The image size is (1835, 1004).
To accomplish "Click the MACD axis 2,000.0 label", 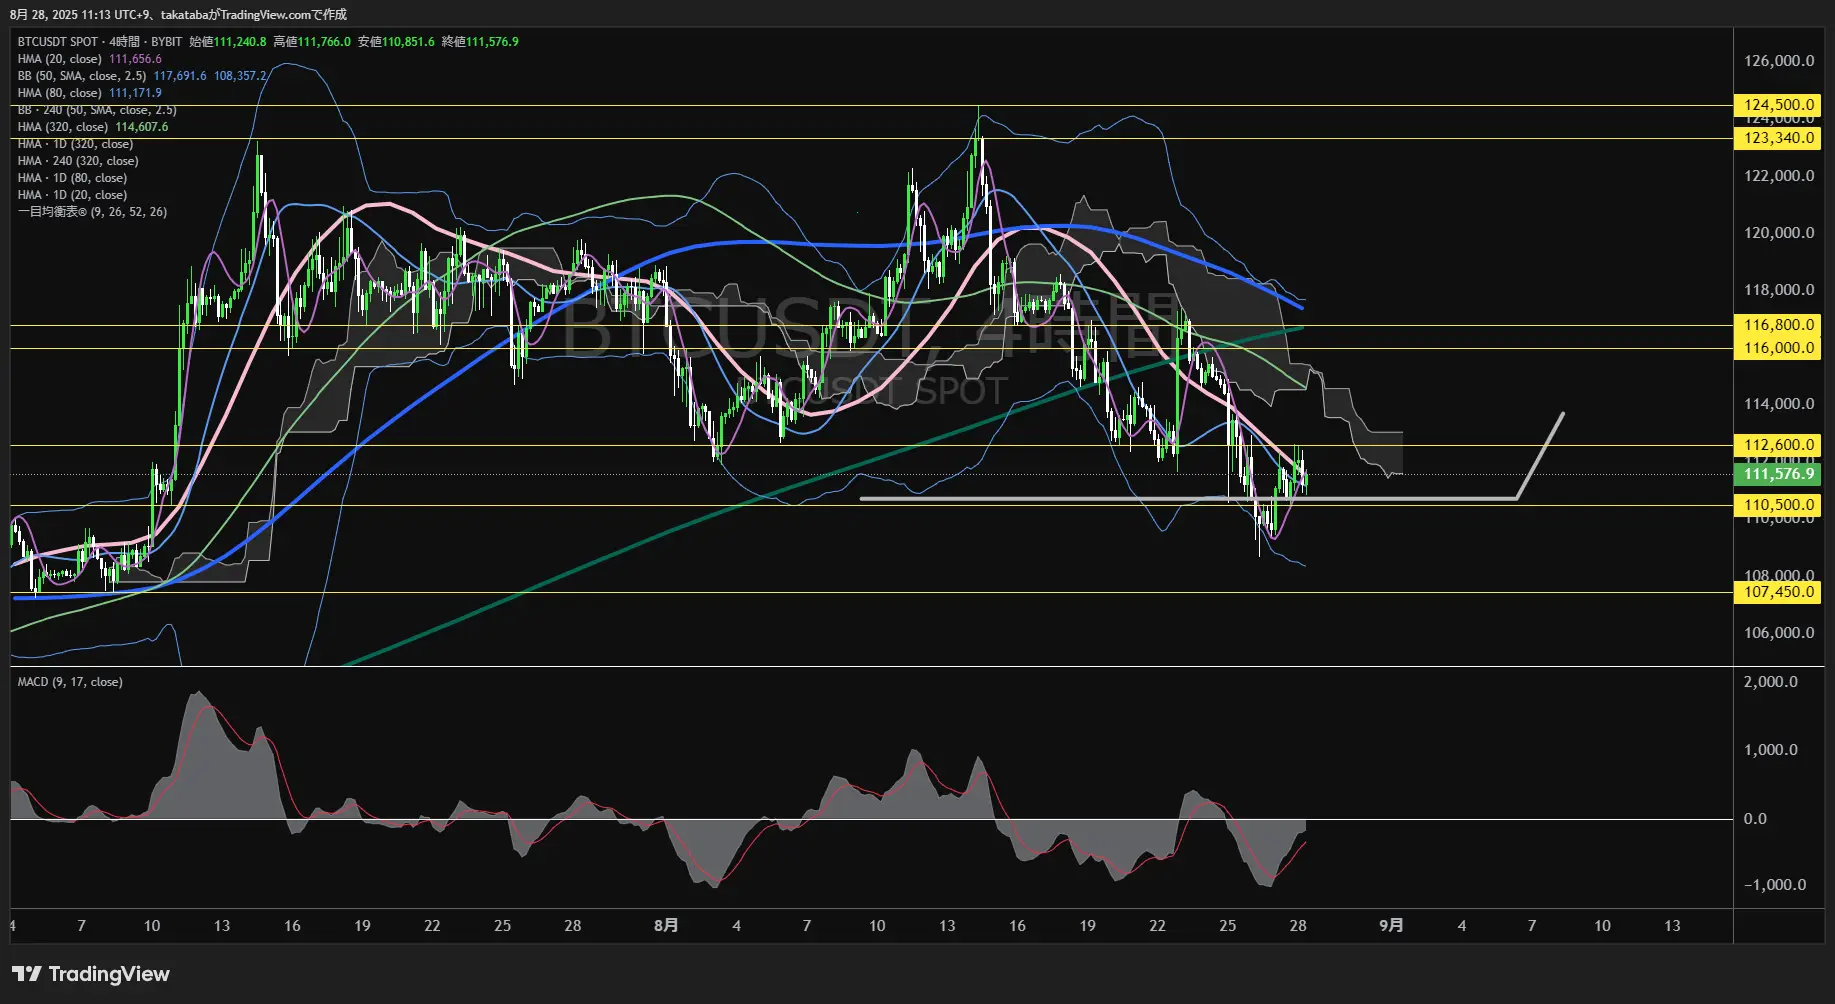I will click(1771, 682).
